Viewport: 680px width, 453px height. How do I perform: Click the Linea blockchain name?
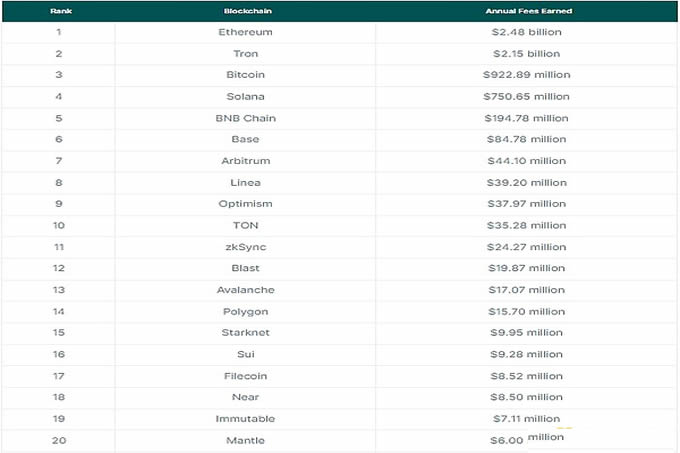click(x=245, y=182)
